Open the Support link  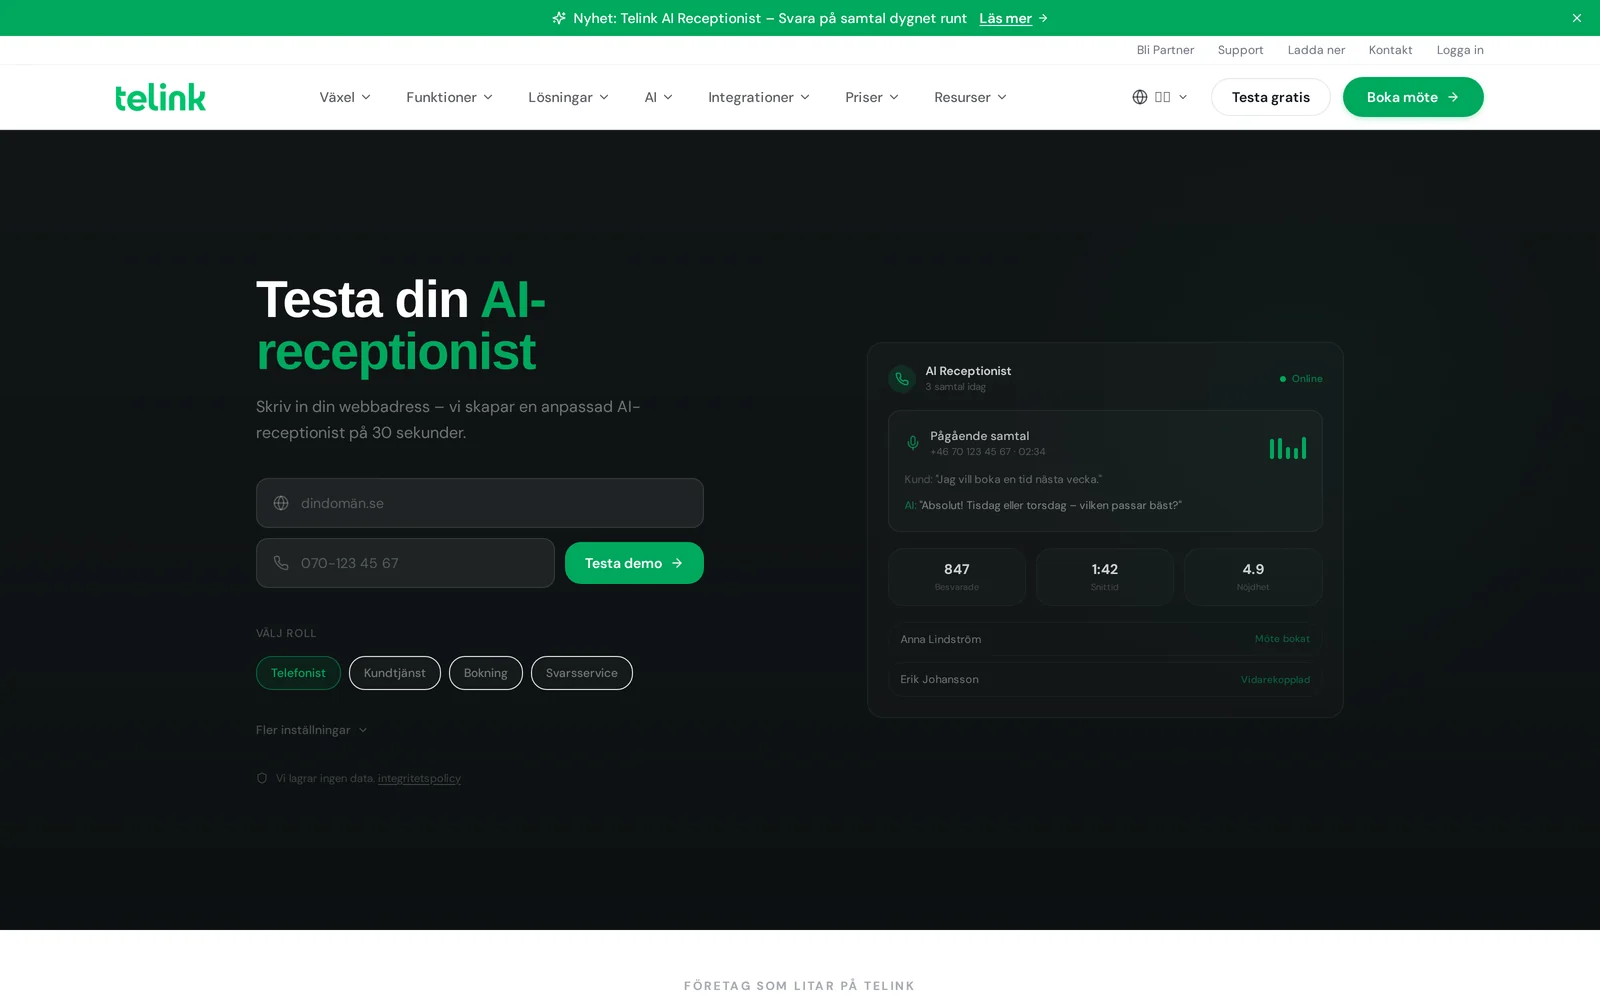(x=1240, y=50)
